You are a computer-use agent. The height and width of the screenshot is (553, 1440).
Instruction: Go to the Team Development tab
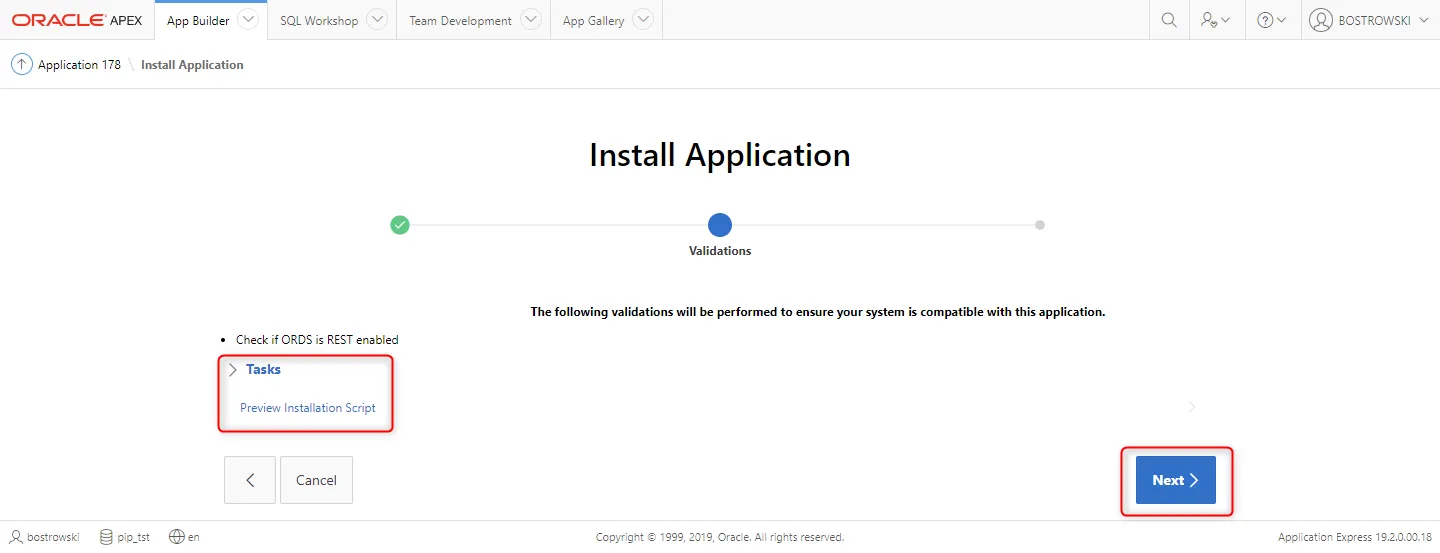coord(460,20)
